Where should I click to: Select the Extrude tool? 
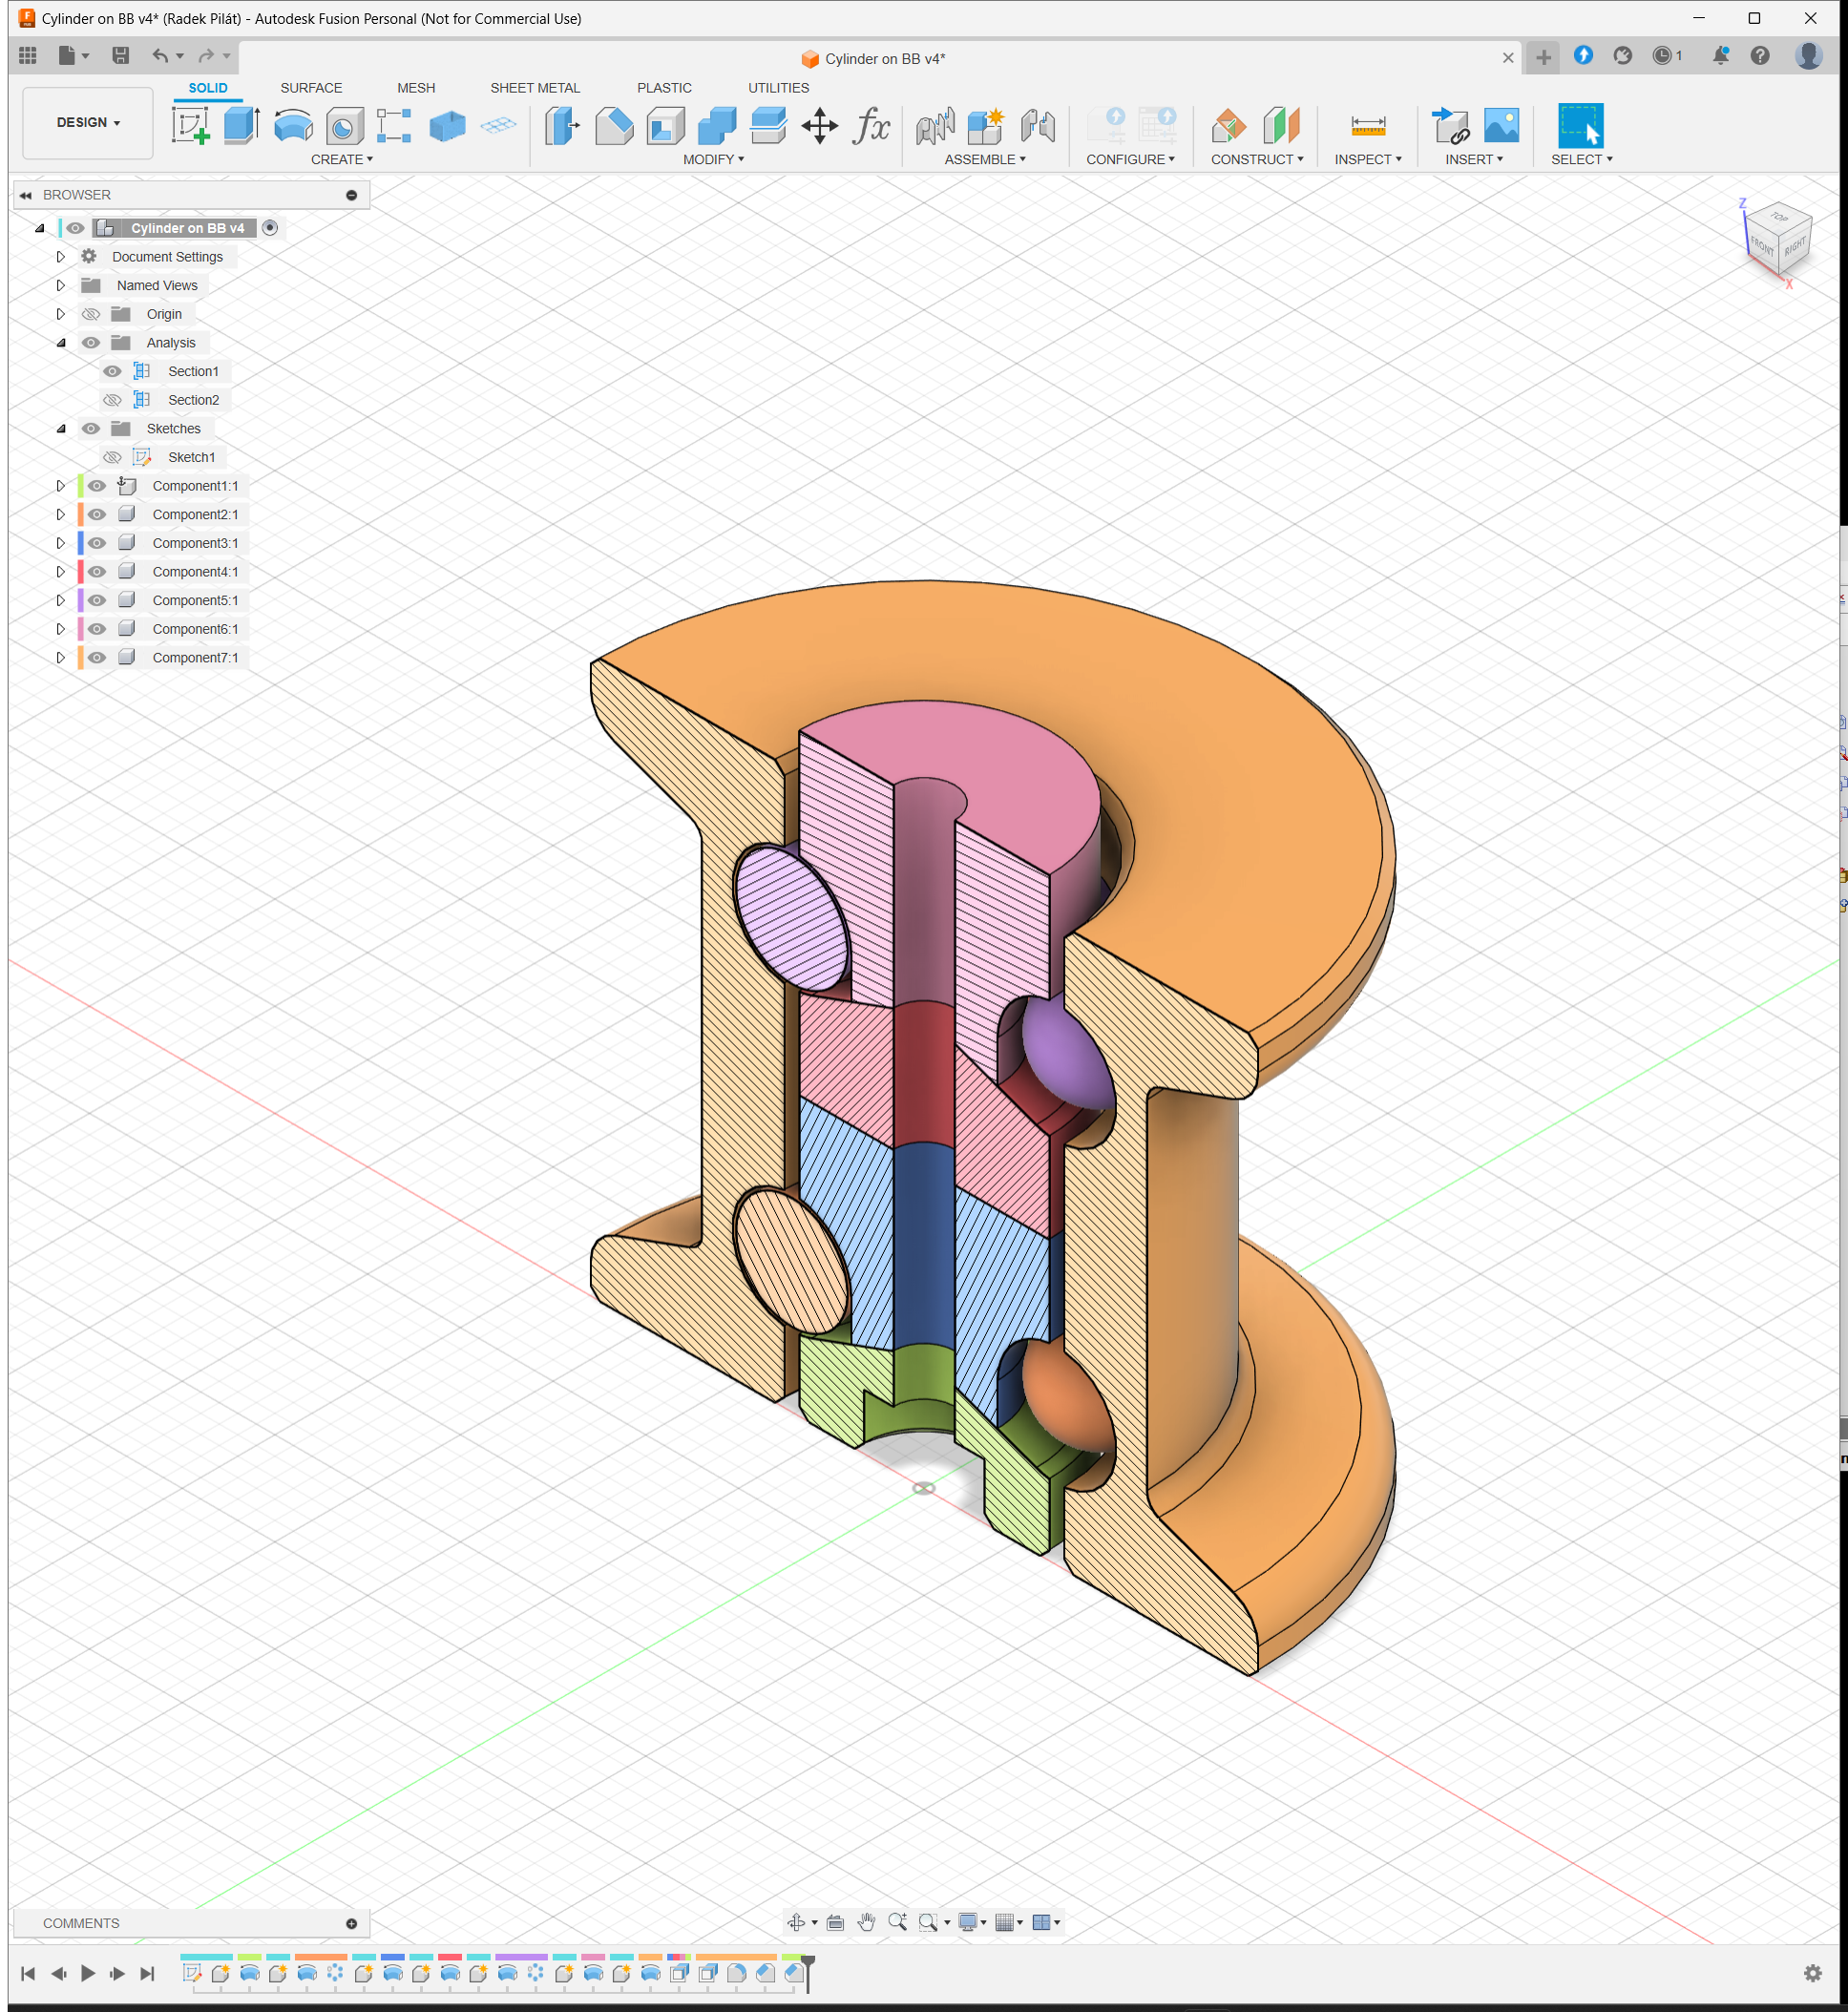(x=241, y=126)
